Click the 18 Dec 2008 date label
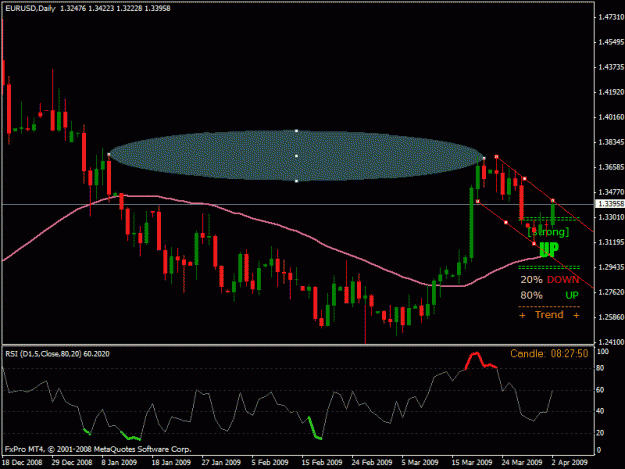The width and height of the screenshot is (625, 469). 22,463
